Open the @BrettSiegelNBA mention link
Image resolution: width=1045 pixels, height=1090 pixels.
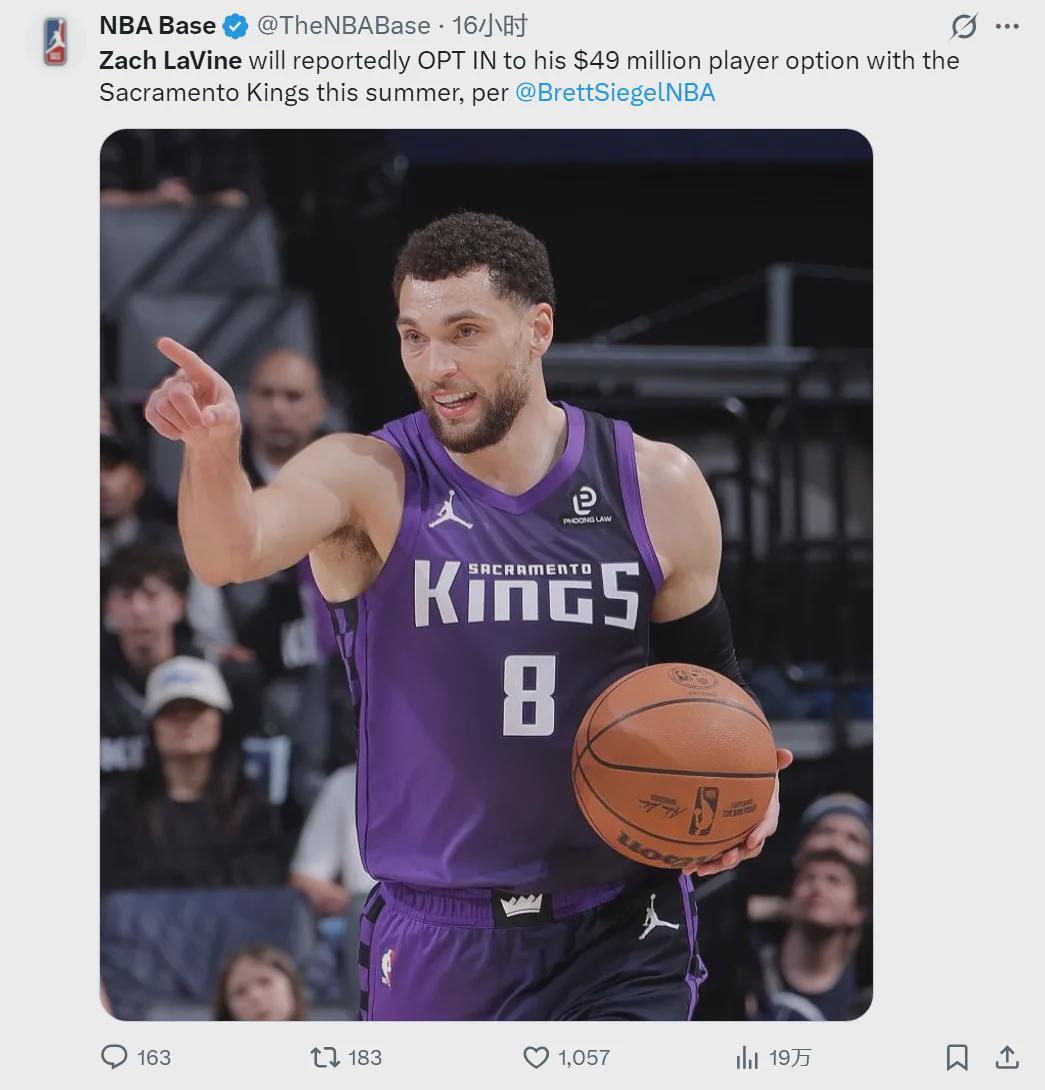[x=615, y=93]
